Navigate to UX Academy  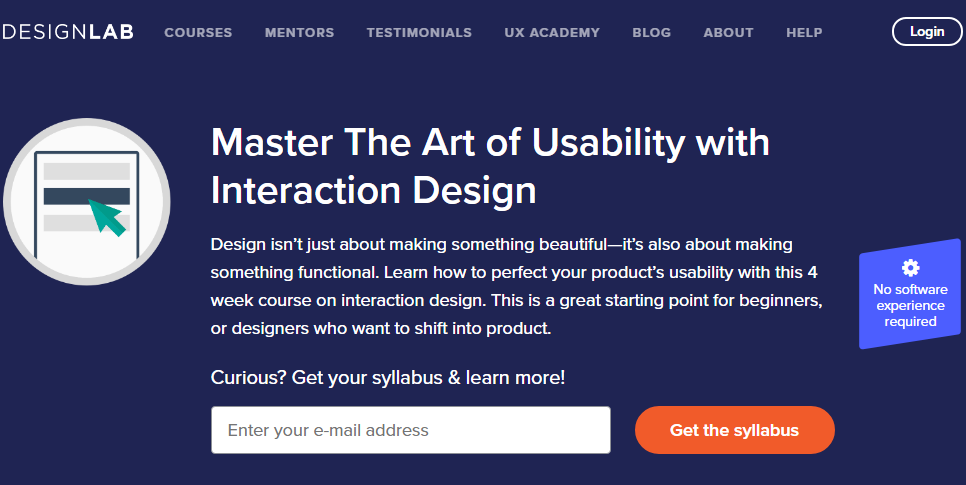click(x=552, y=33)
